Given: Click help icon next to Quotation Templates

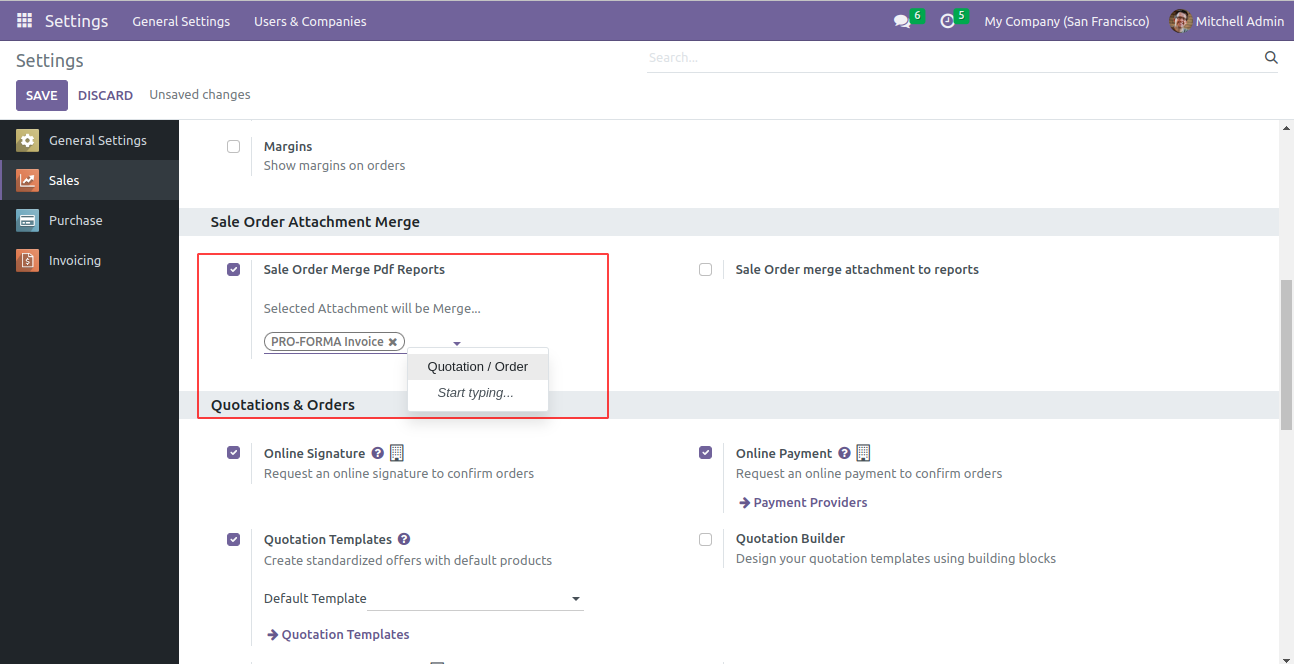Looking at the screenshot, I should tap(404, 539).
